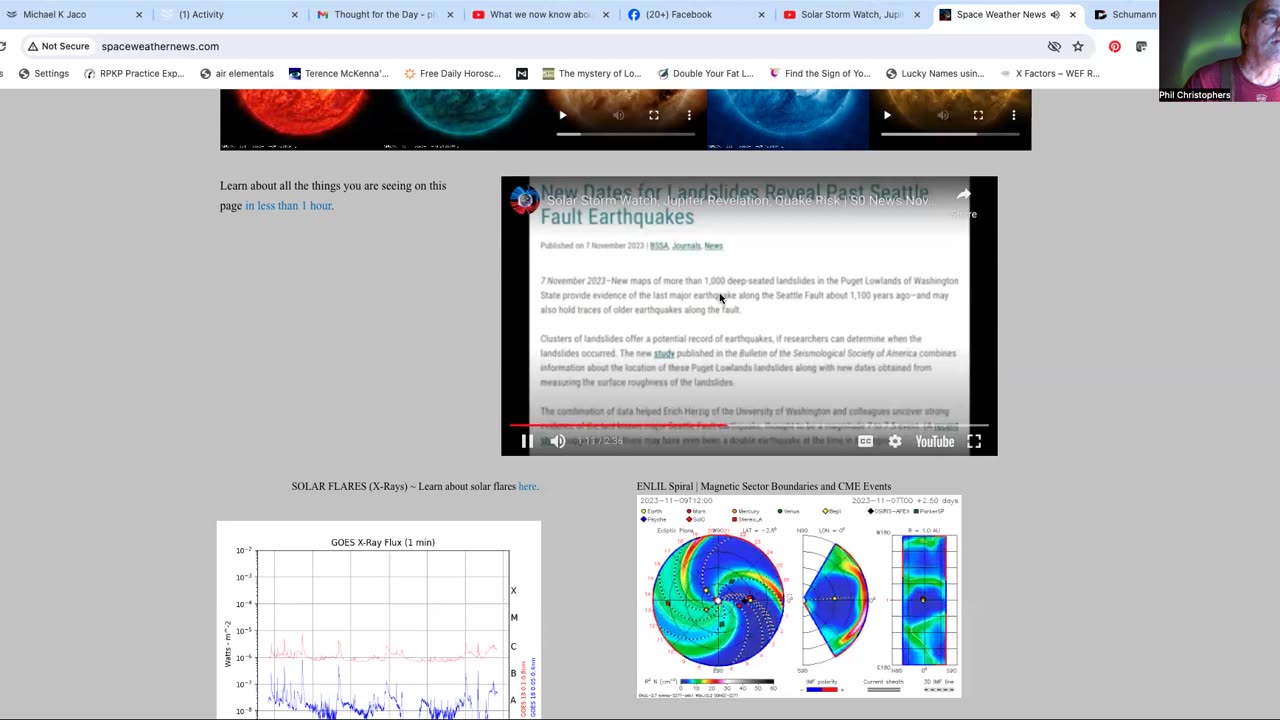Image resolution: width=1280 pixels, height=720 pixels.
Task: Close the Space Weather News tab
Action: [1073, 15]
